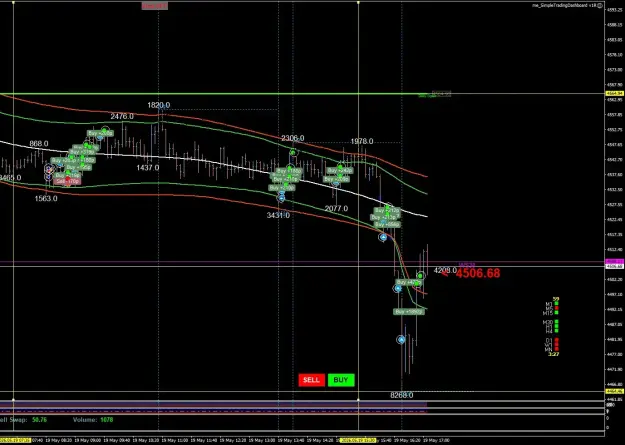Click the Swap 50.76 readout

24,420
